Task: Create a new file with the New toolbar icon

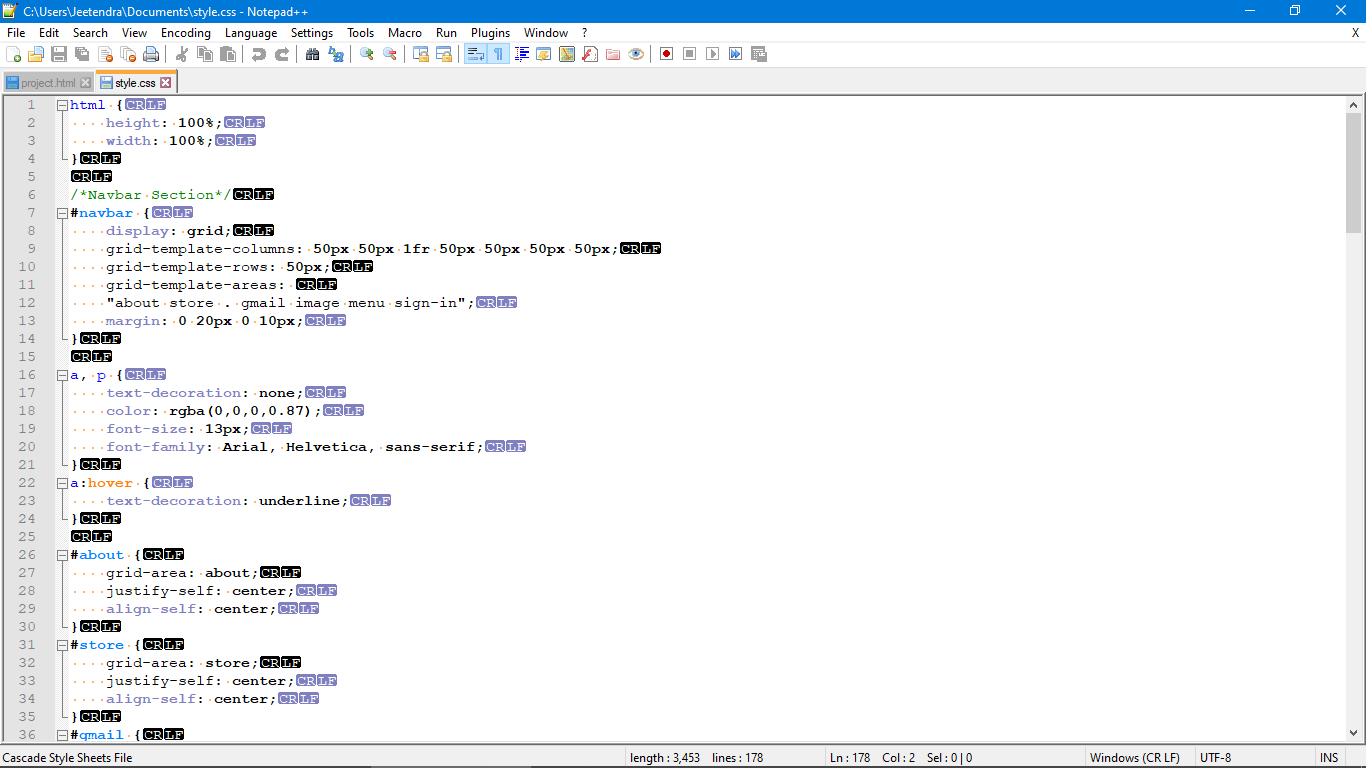Action: (14, 54)
